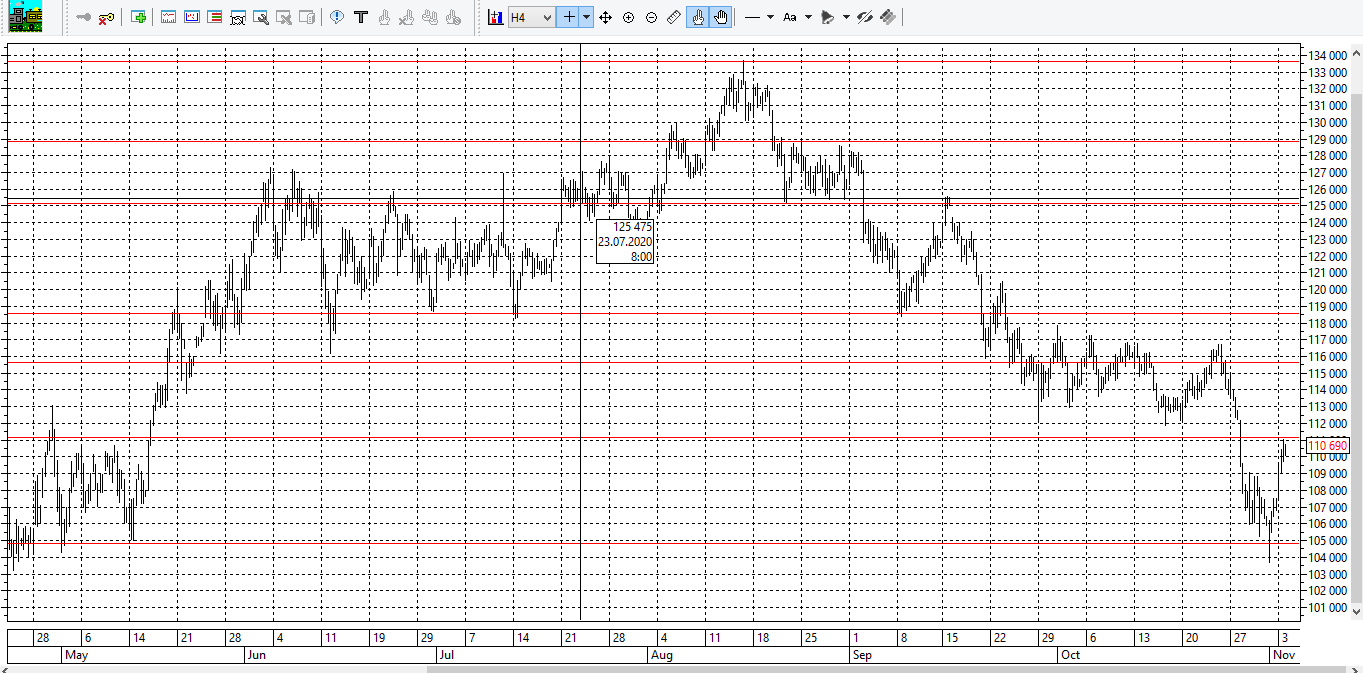This screenshot has height=673, width=1363.
Task: Select the zoom out magnifier icon
Action: click(x=651, y=17)
